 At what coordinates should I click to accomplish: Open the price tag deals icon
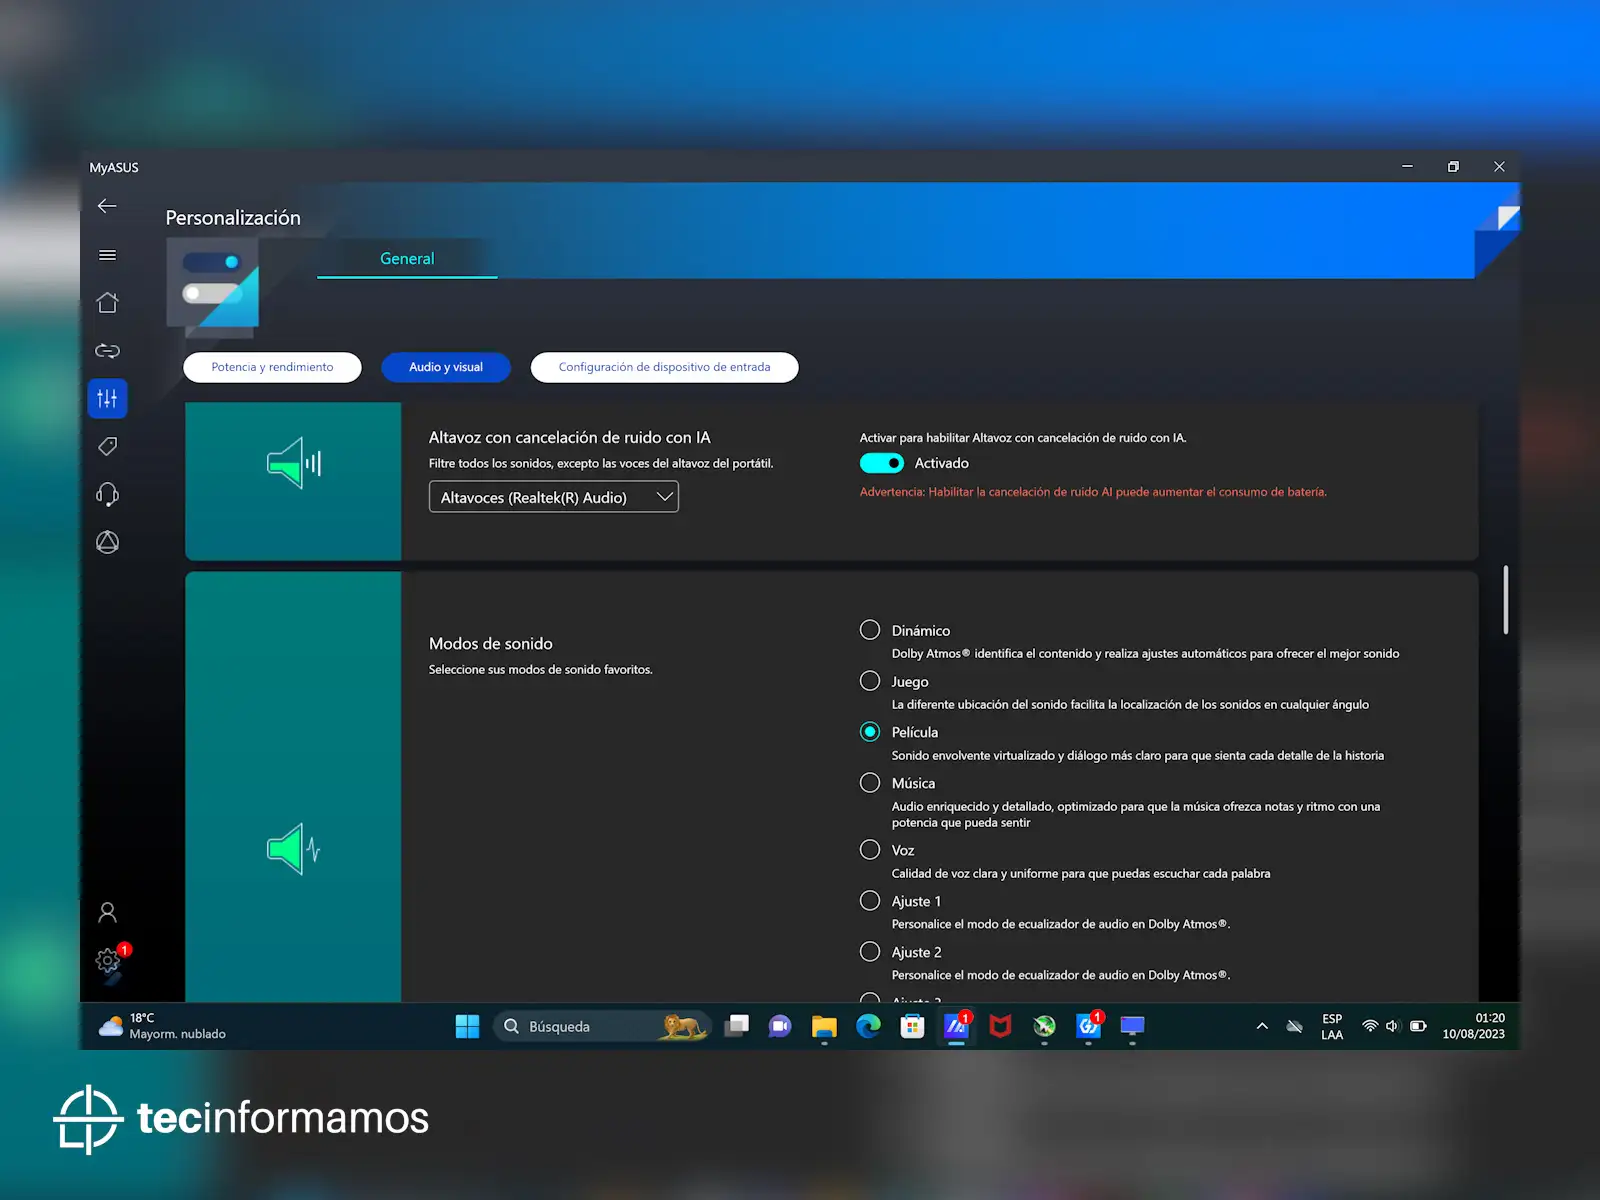click(x=107, y=446)
